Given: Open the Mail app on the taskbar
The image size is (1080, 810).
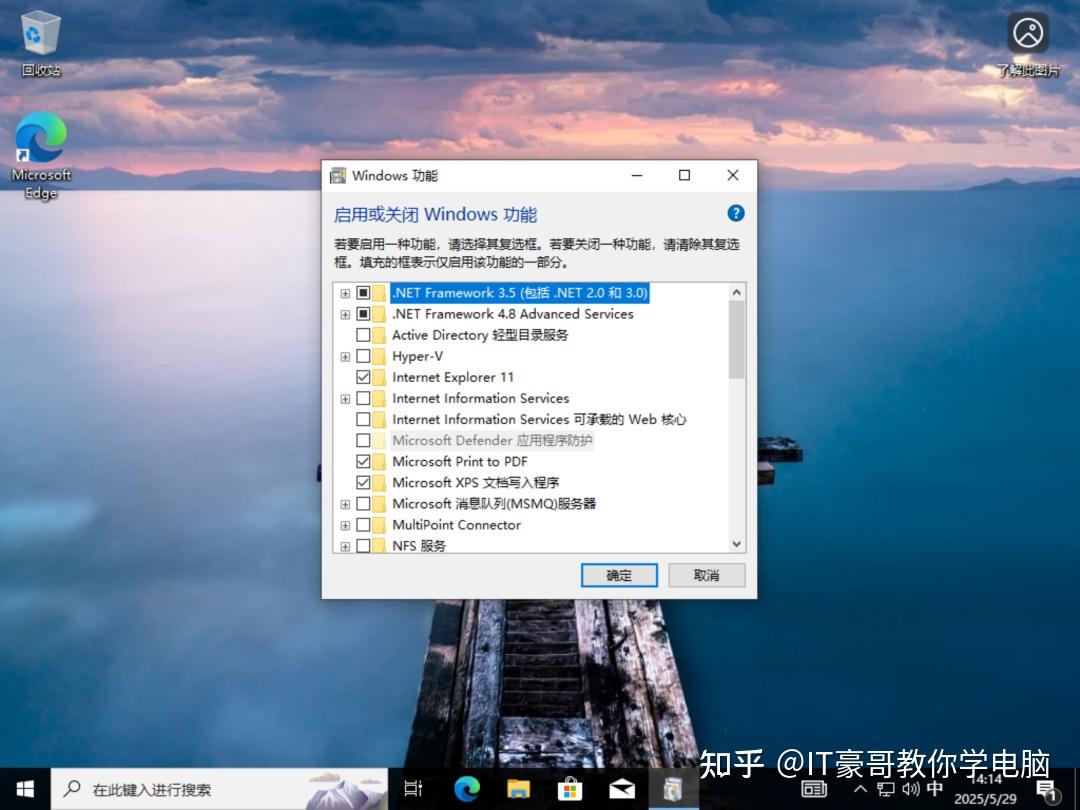Looking at the screenshot, I should coord(621,789).
